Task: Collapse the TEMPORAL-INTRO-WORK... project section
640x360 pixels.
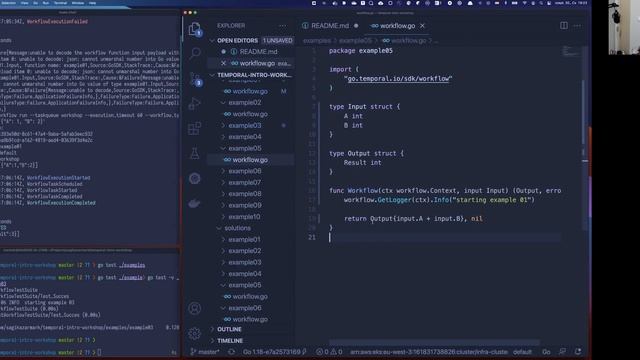Action: click(251, 75)
